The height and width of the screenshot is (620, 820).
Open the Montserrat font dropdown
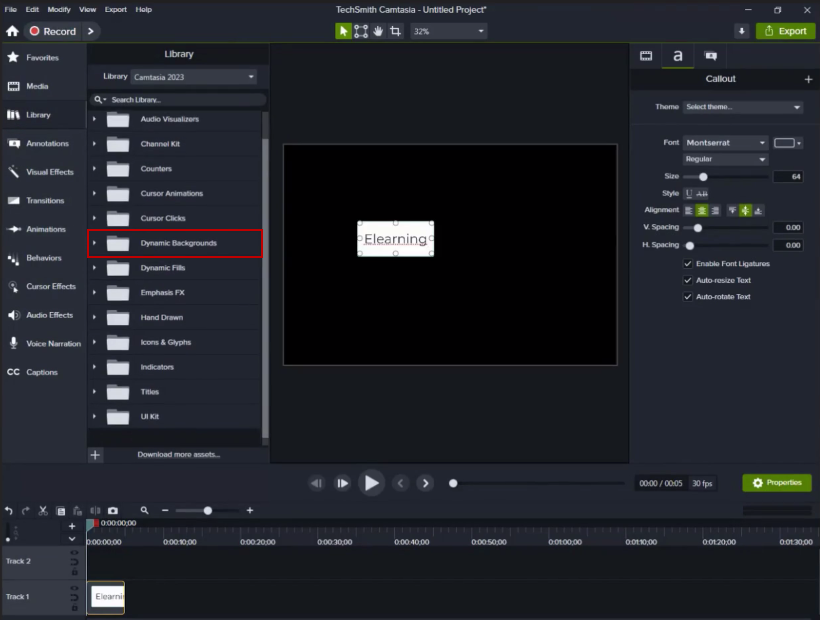[x=726, y=143]
